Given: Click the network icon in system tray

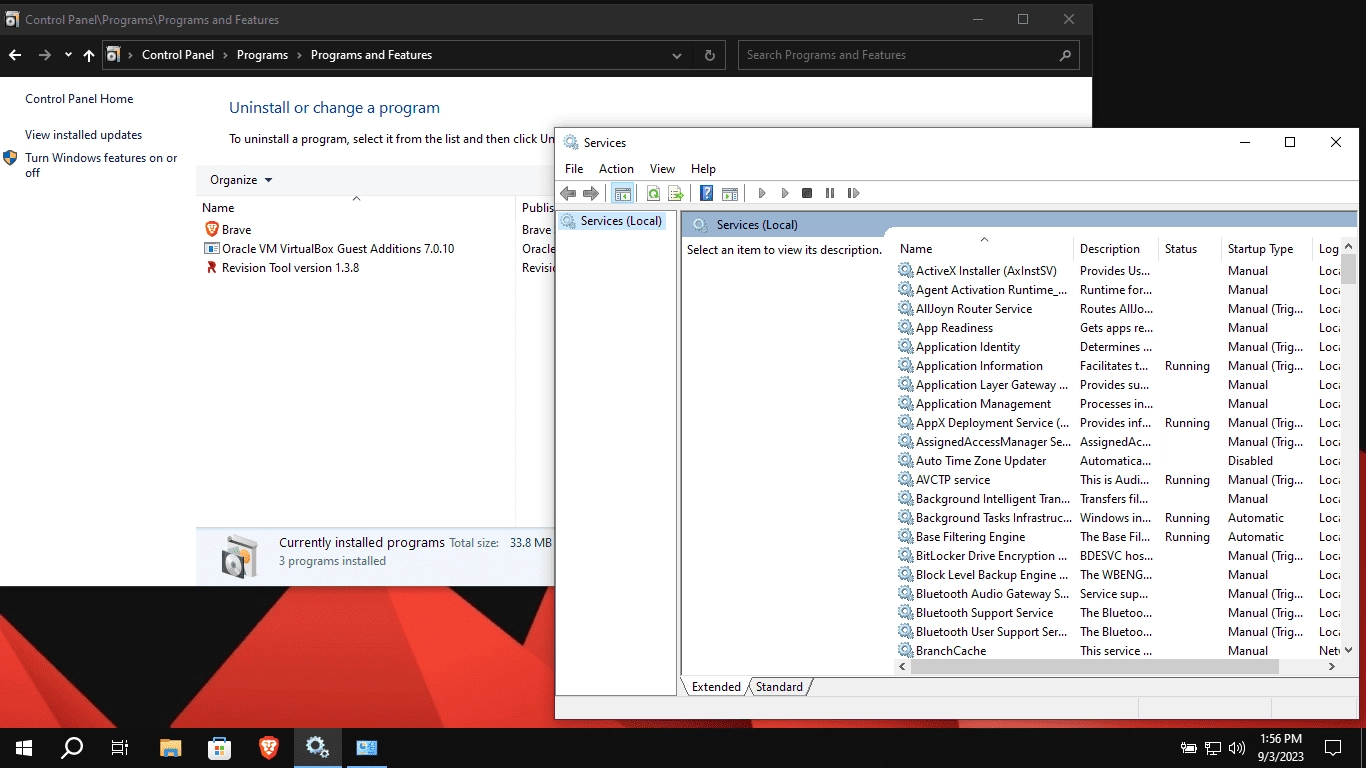Looking at the screenshot, I should (1213, 747).
